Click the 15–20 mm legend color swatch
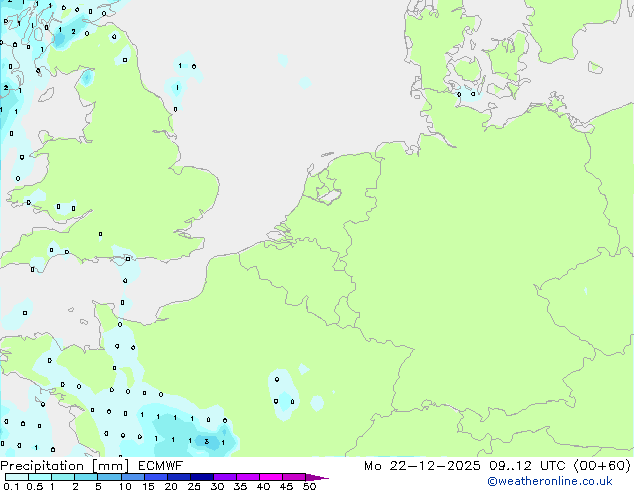Screen dimensions: 634x490 (155, 477)
